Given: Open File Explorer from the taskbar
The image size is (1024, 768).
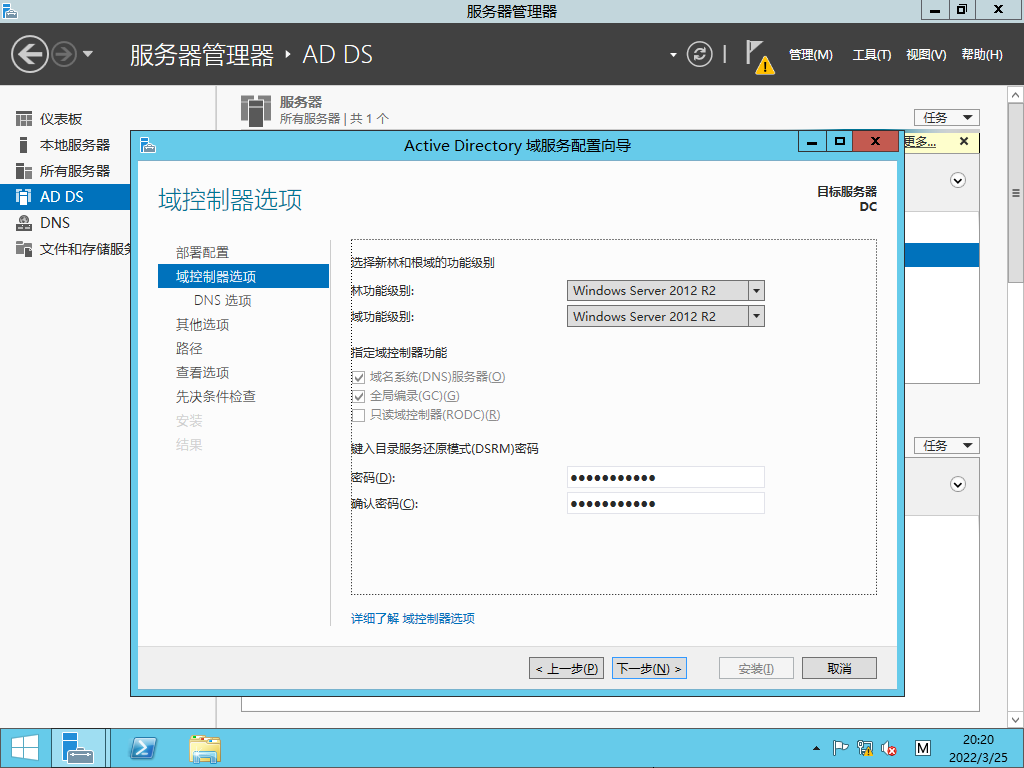Looking at the screenshot, I should tap(205, 748).
